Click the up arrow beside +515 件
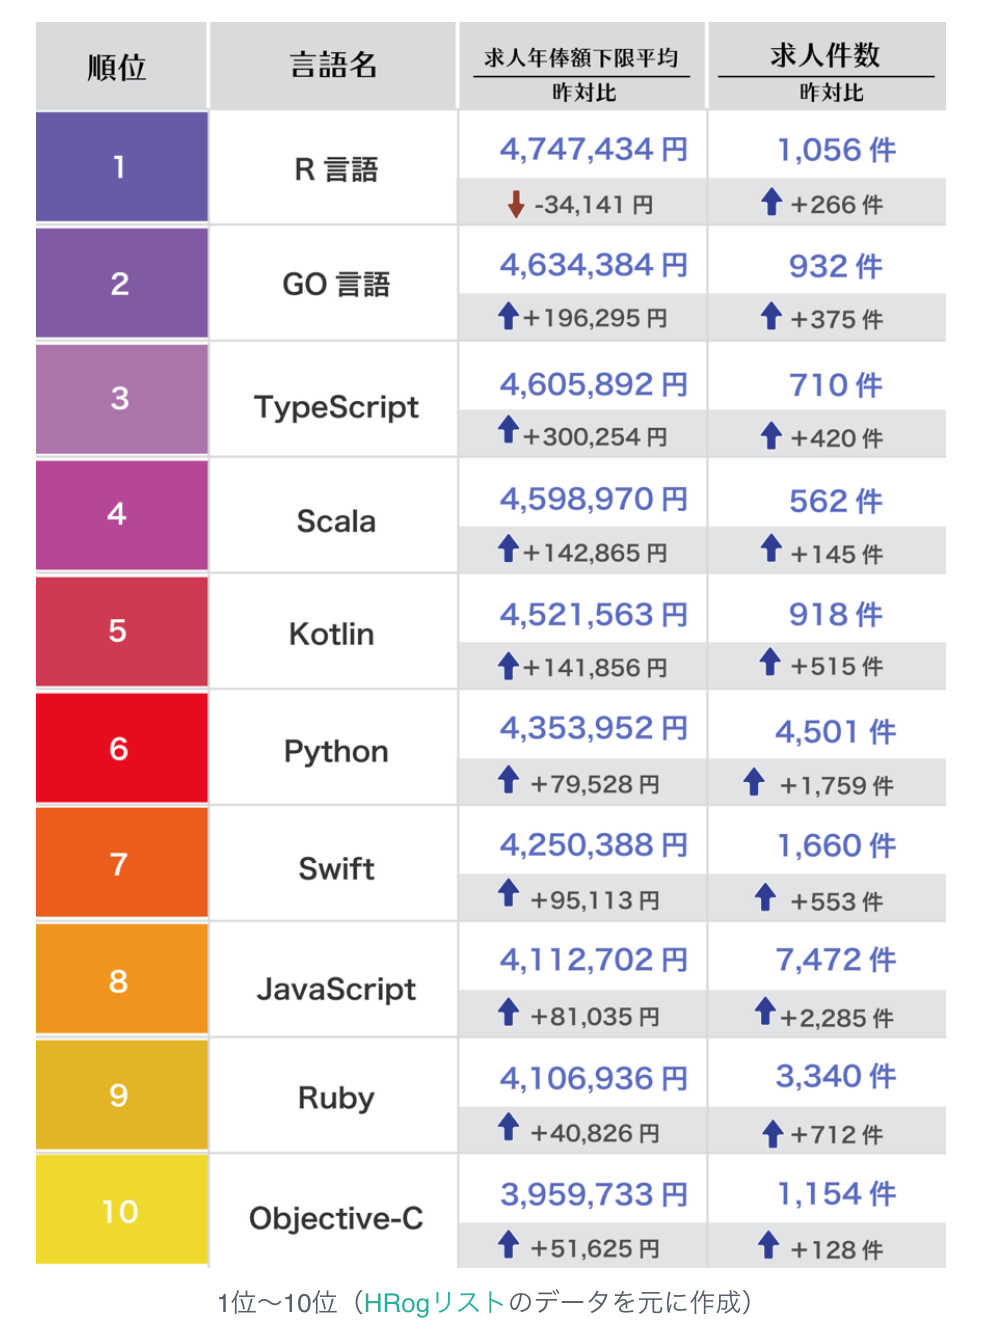The image size is (996, 1334). pyautogui.click(x=769, y=662)
